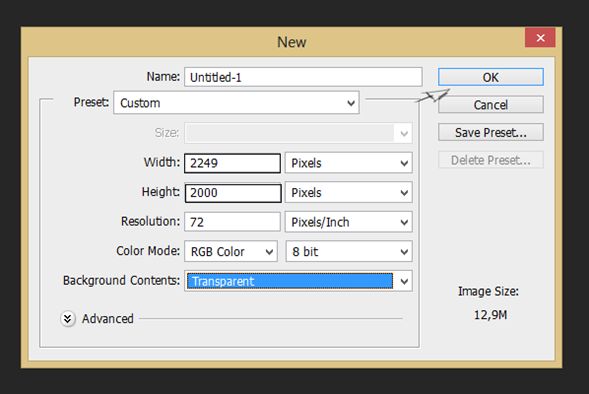This screenshot has height=394, width=589.
Task: Click the Color Mode label
Action: pos(148,251)
